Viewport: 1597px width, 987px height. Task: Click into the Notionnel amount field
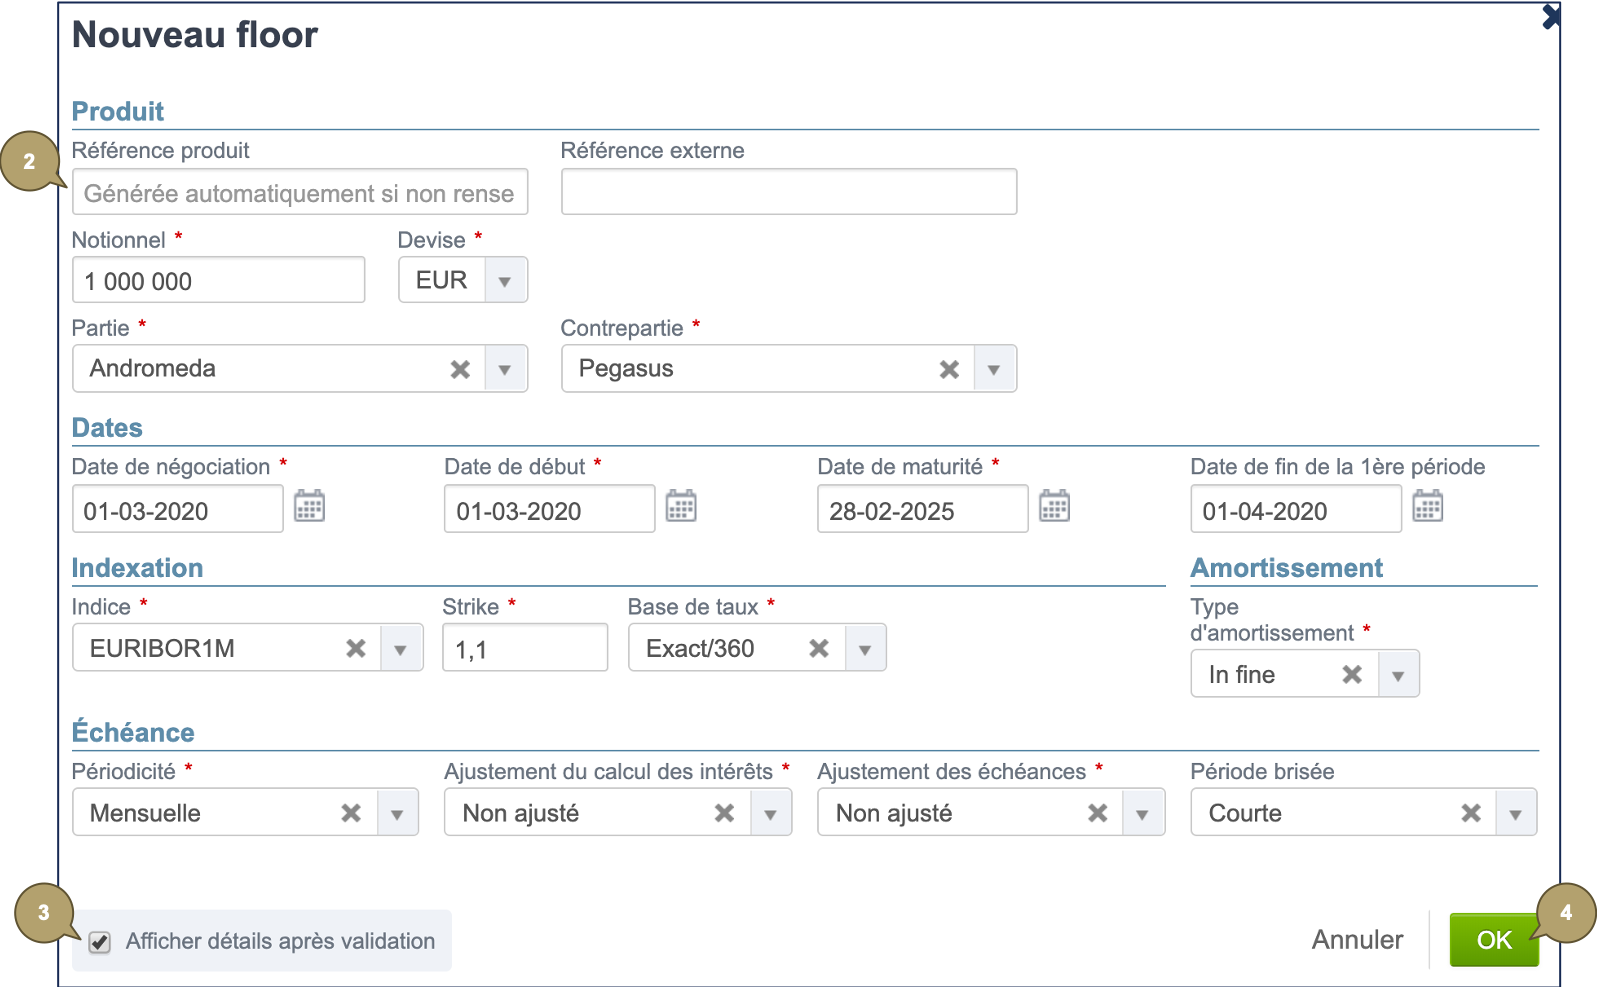coord(218,281)
